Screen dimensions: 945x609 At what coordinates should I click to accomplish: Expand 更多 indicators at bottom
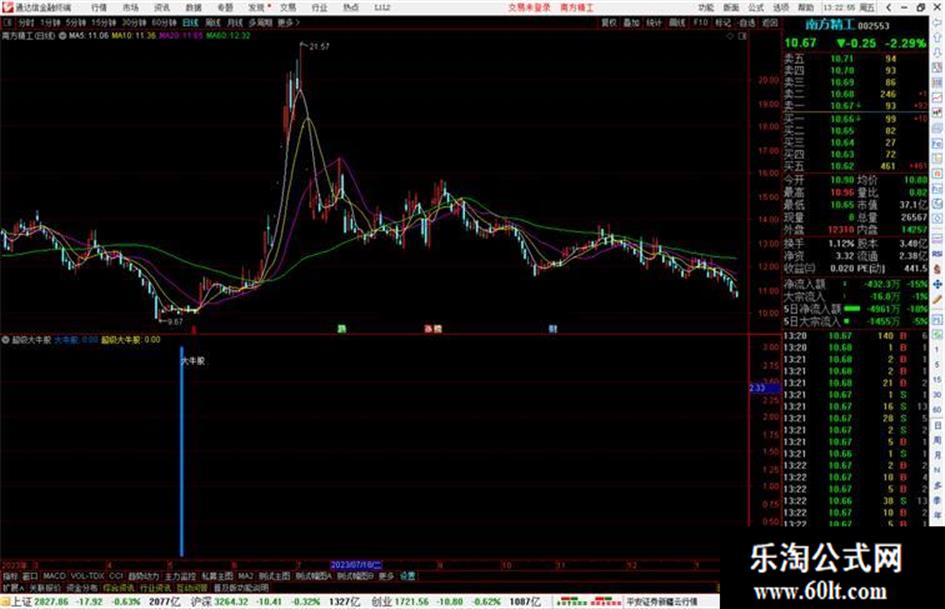[386, 576]
